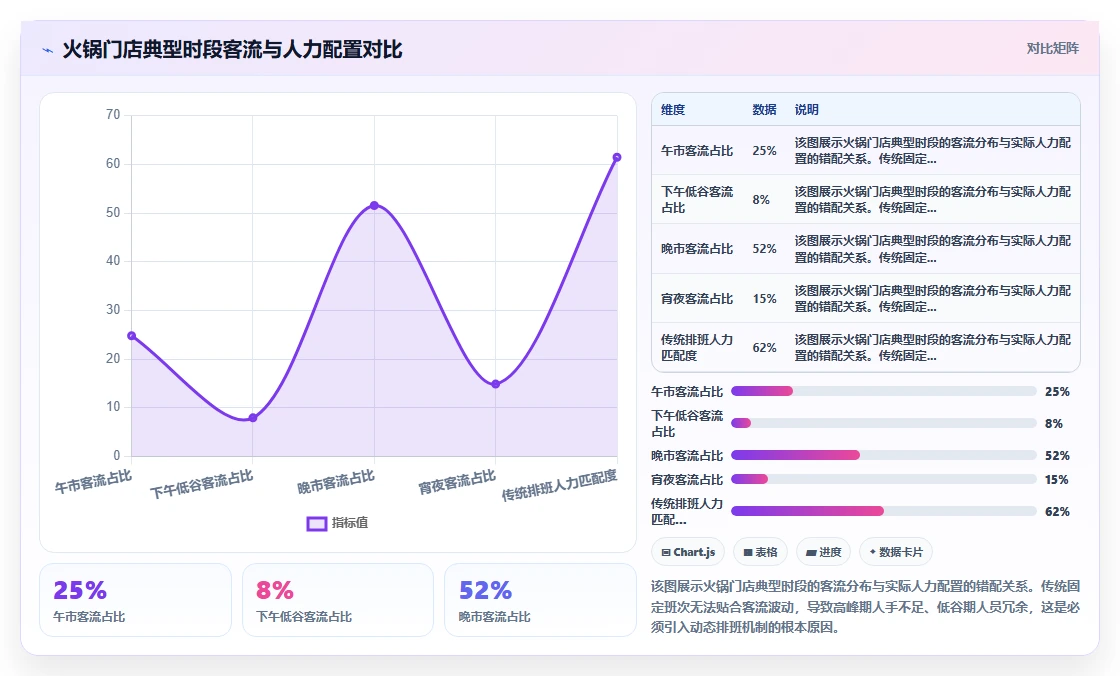Image resolution: width=1120 pixels, height=676 pixels.
Task: Click 下午低谷客流占比 in the table's 维度 column
Action: tap(696, 199)
